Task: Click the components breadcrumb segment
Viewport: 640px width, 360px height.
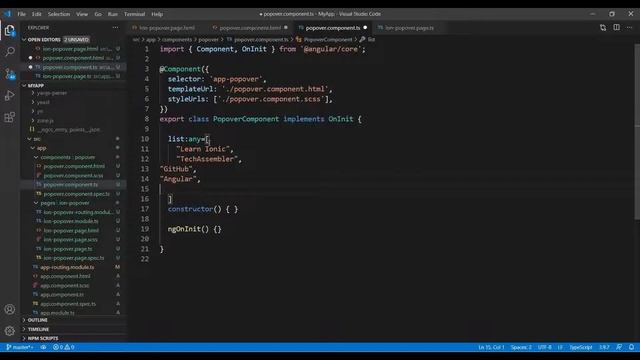Action: (x=177, y=40)
